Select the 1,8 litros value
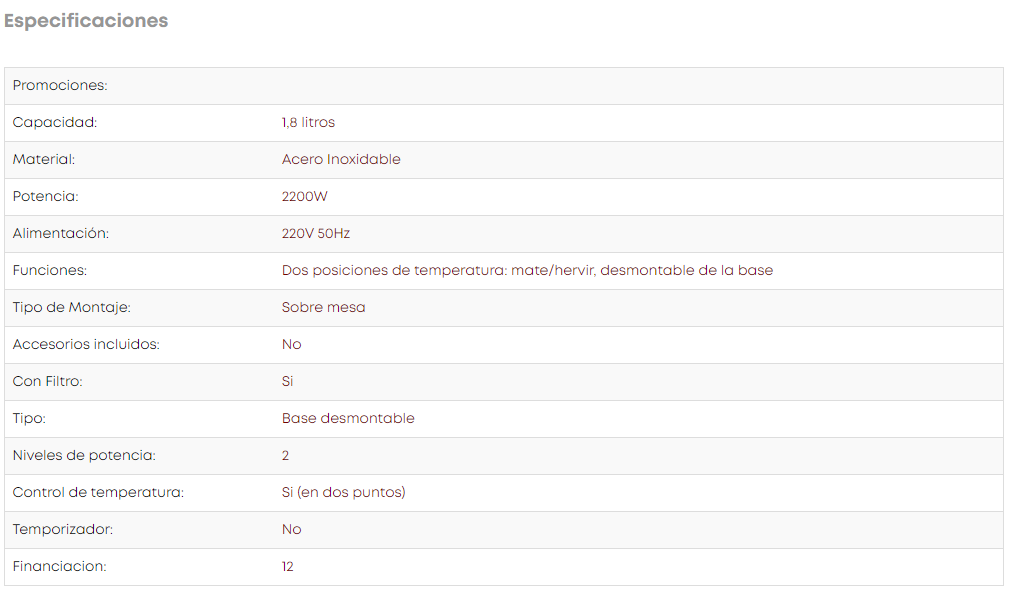The width and height of the screenshot is (1013, 600). coord(308,122)
